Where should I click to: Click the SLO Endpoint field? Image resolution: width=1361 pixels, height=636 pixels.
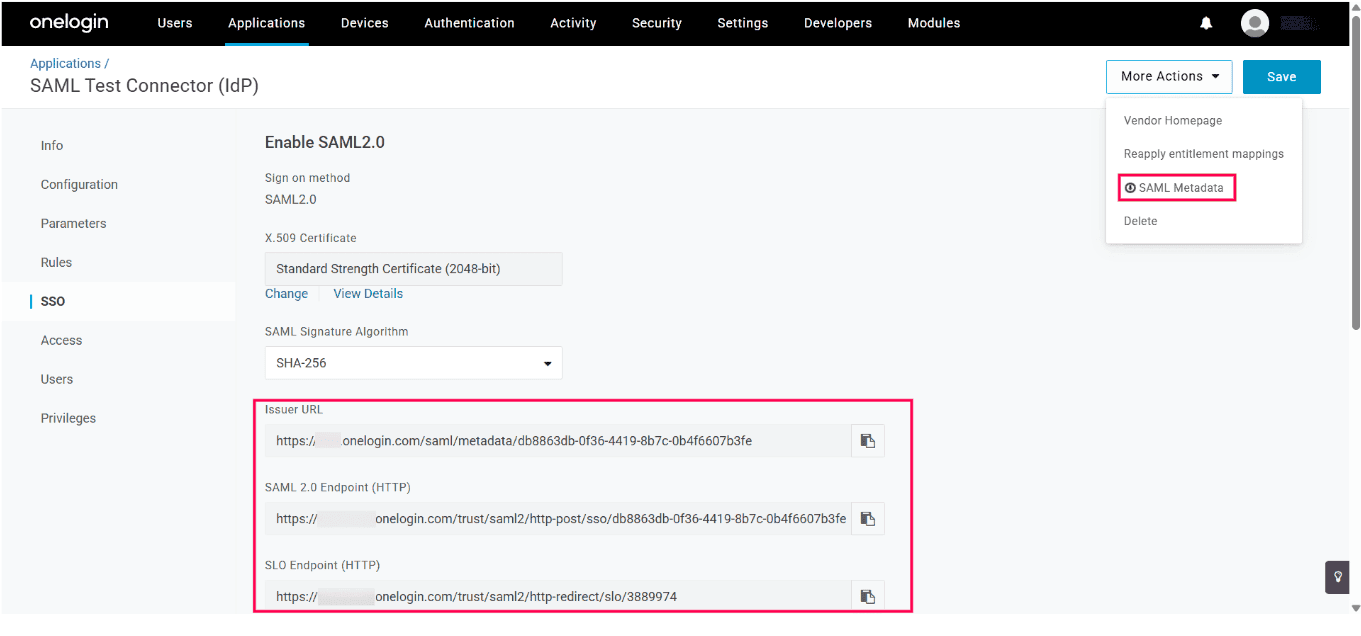pos(558,597)
